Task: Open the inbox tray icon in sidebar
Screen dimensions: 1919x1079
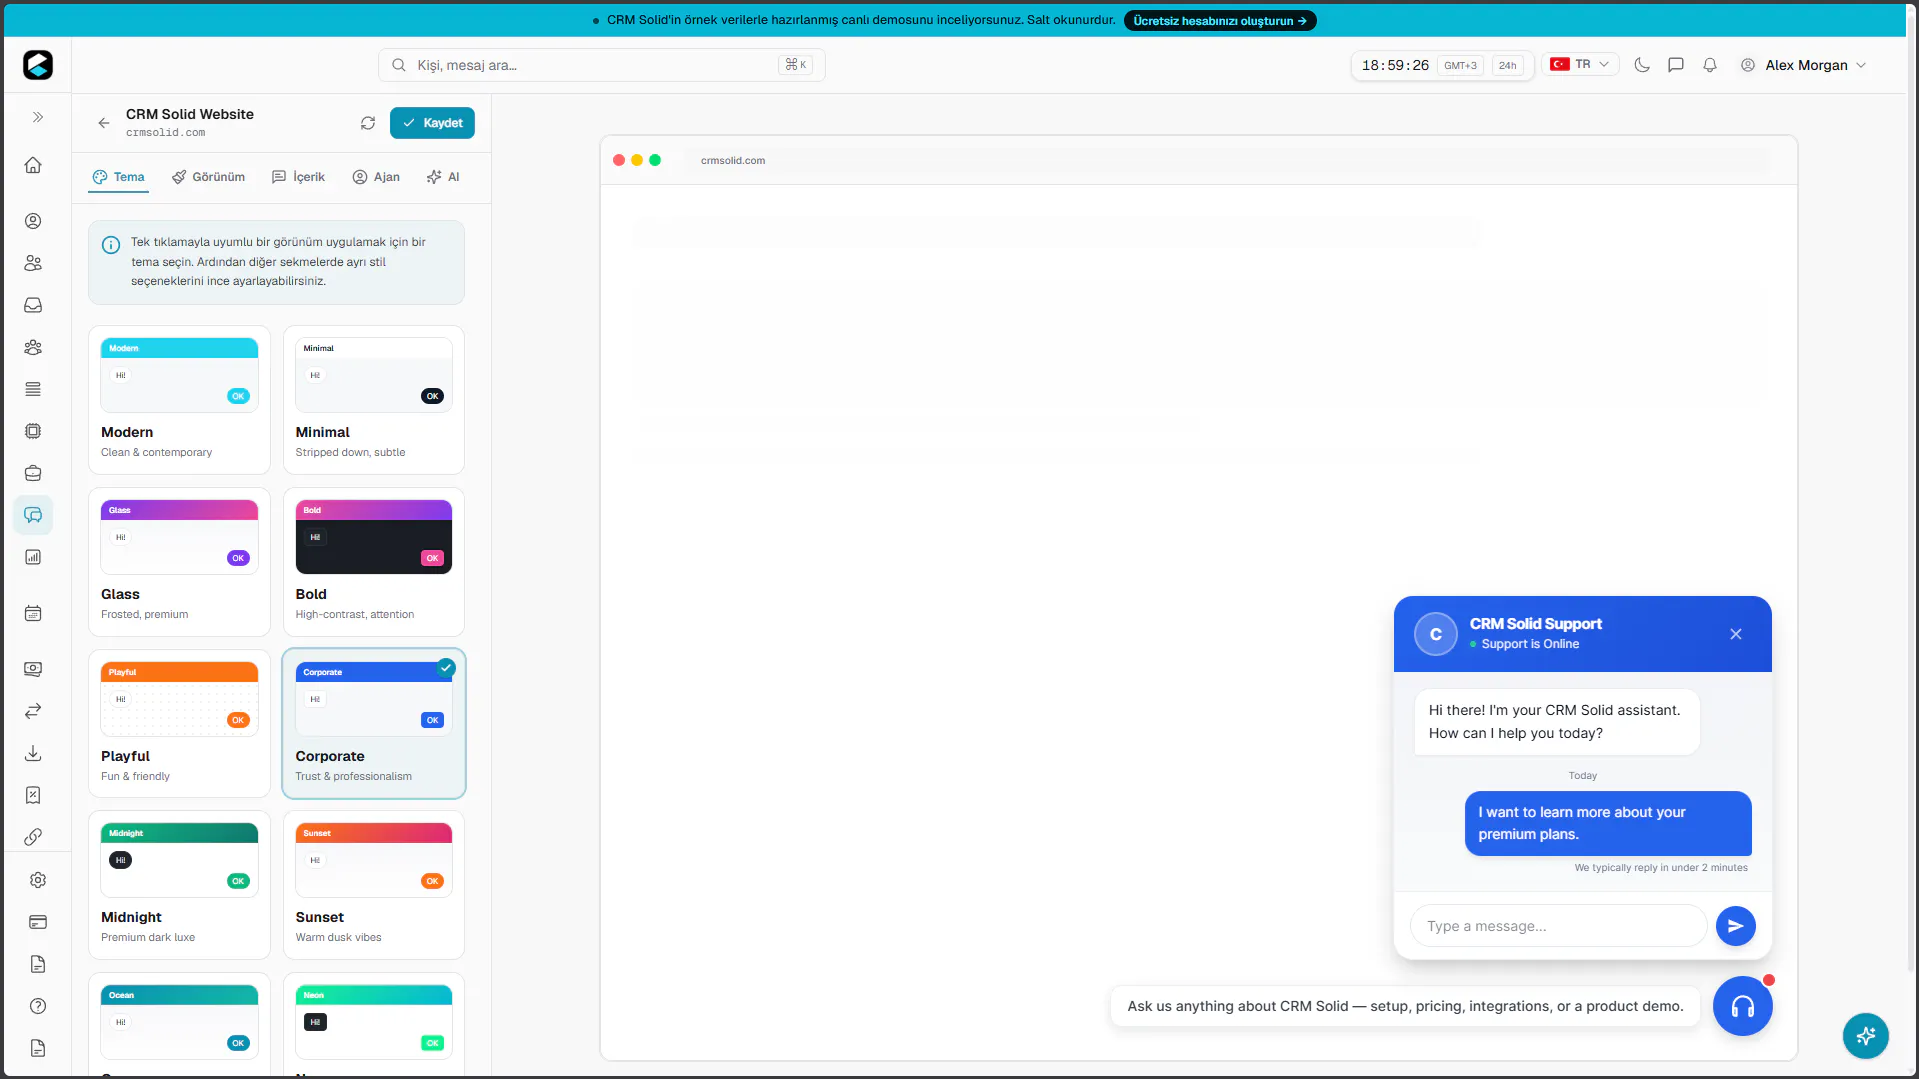Action: (33, 305)
